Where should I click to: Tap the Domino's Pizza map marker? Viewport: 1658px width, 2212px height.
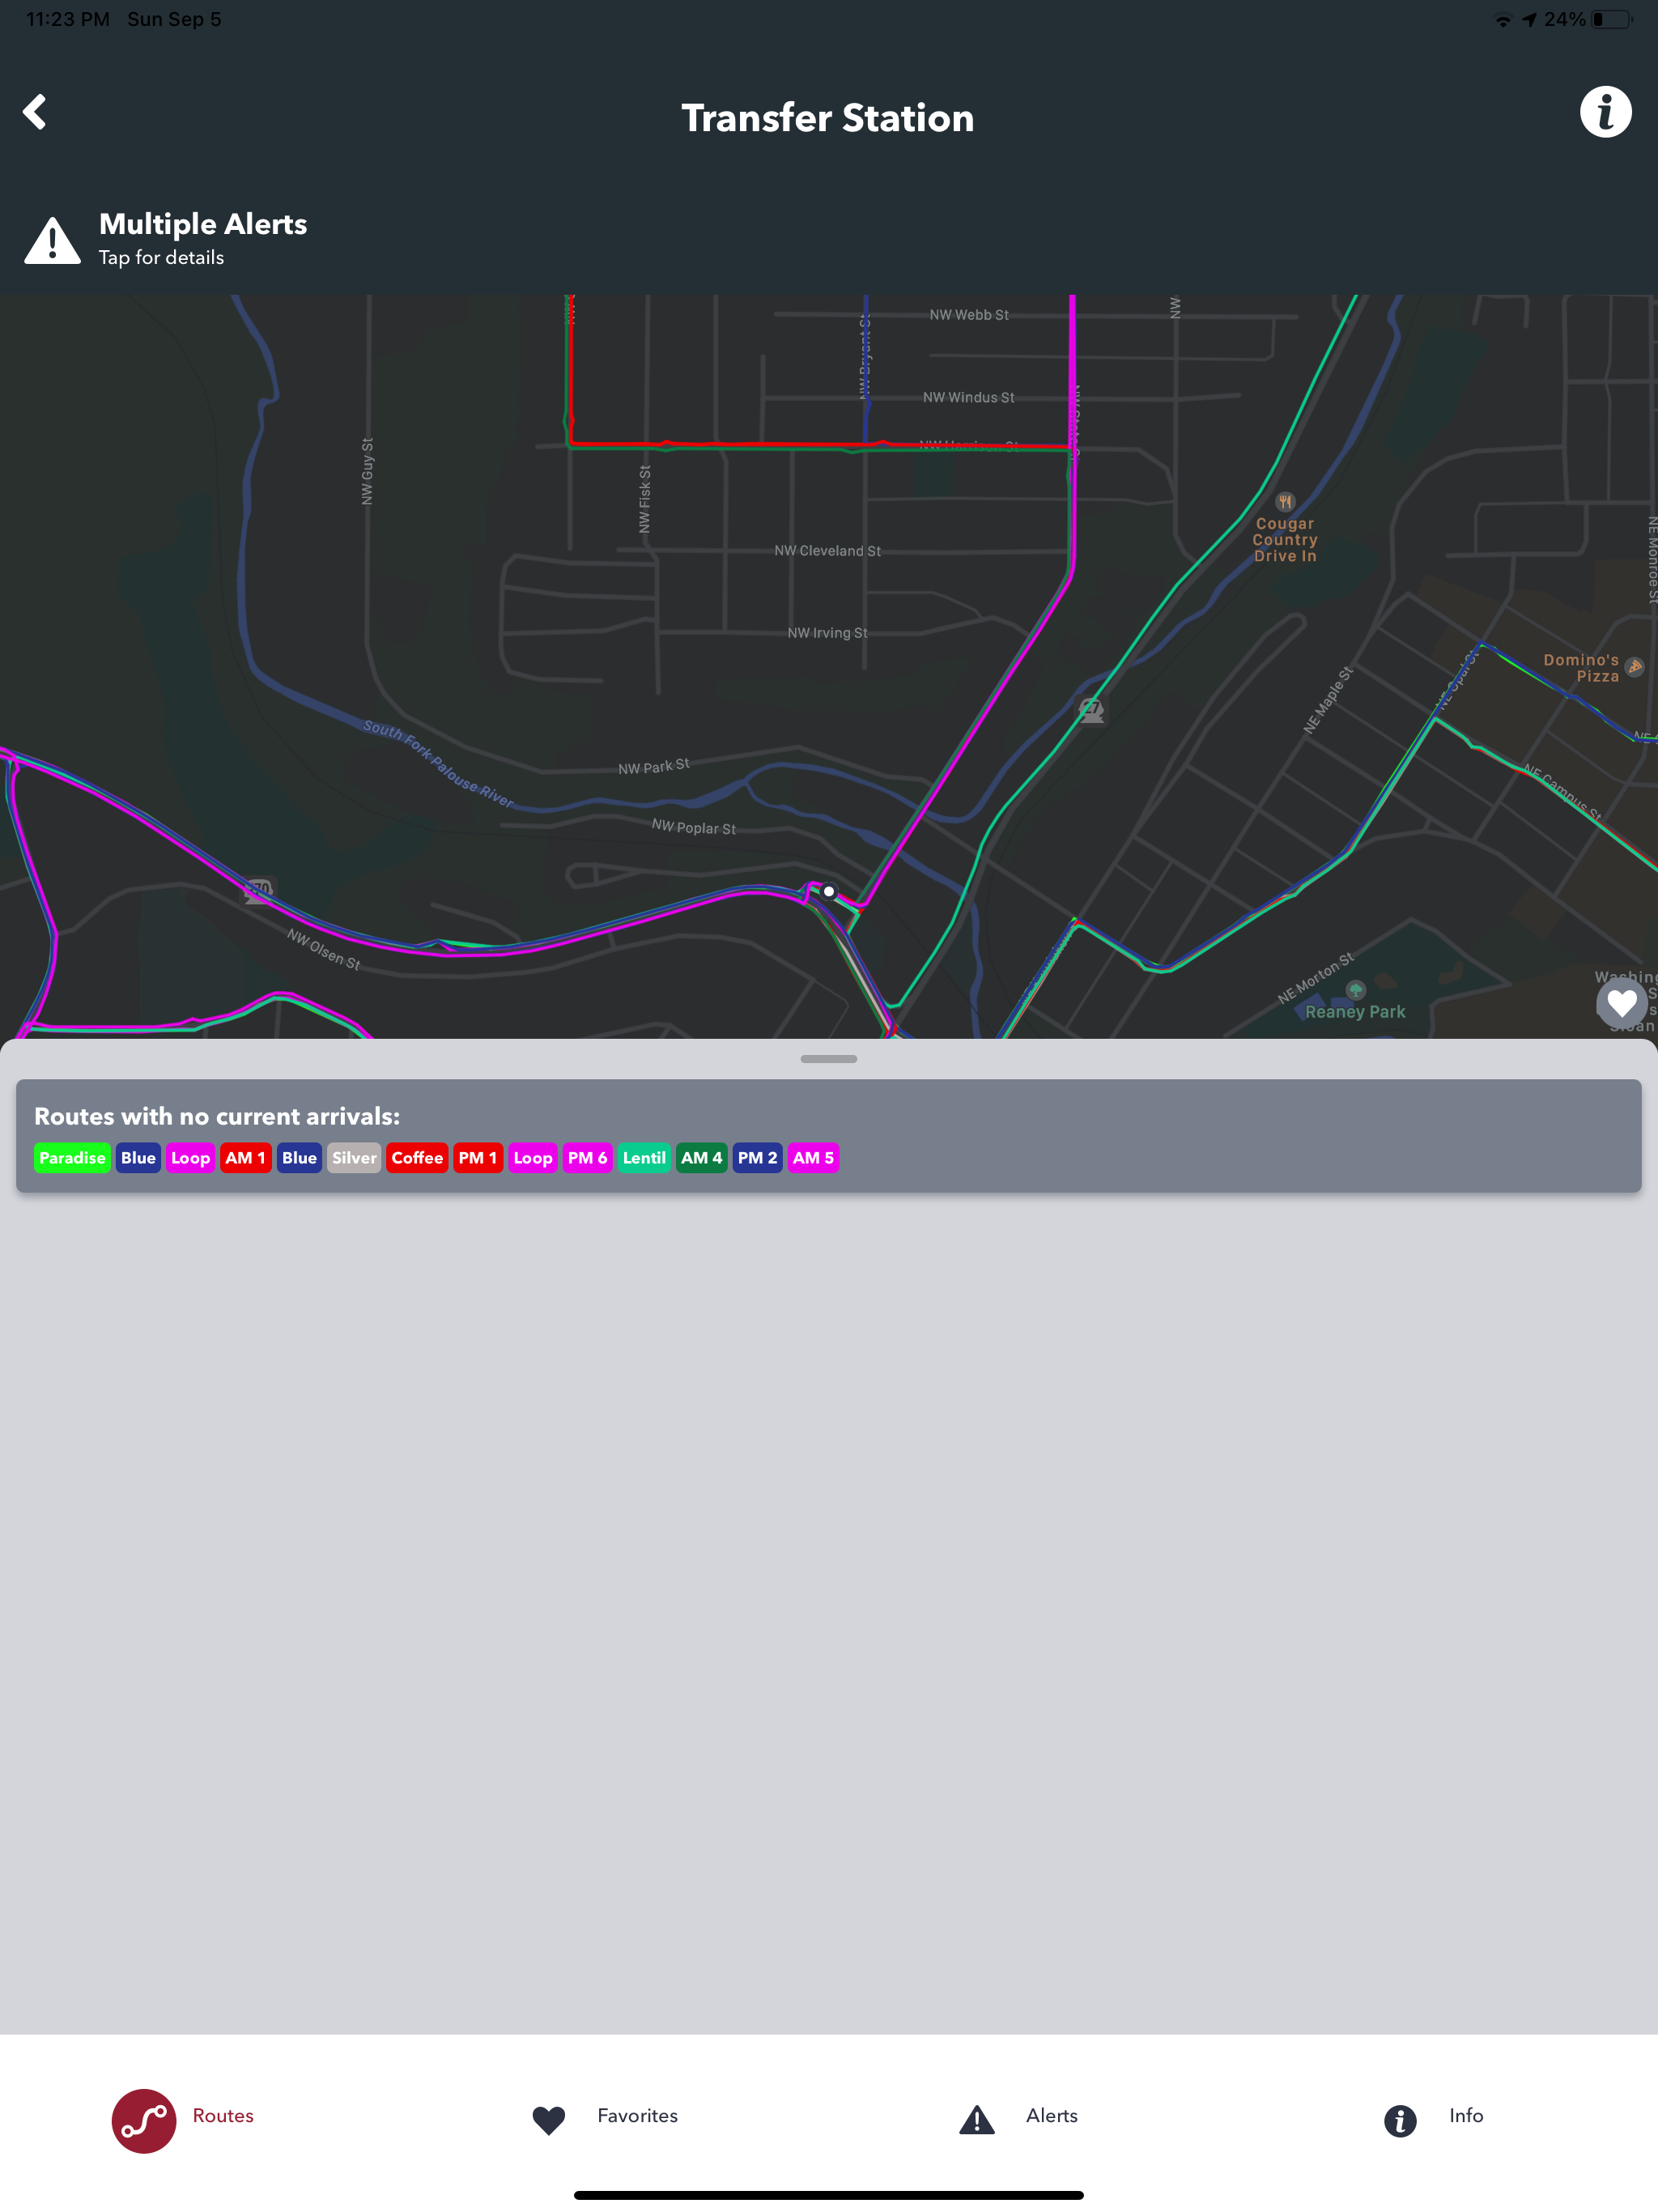[x=1634, y=667]
